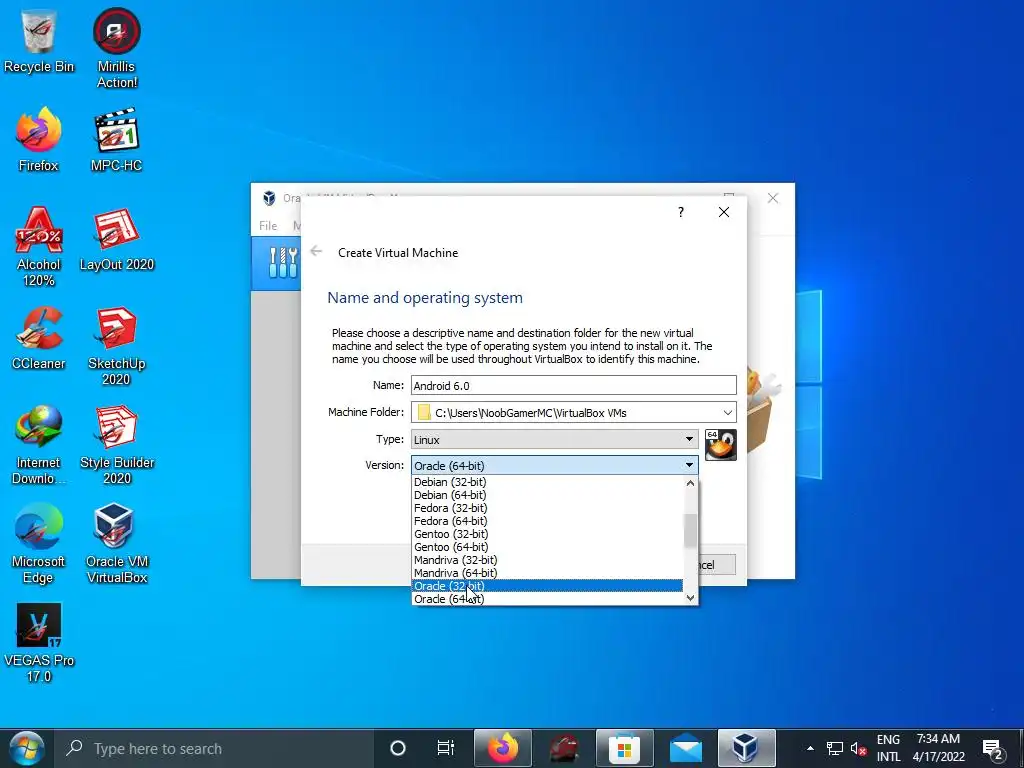Switch to VirtualBox taskbar button

(746, 748)
